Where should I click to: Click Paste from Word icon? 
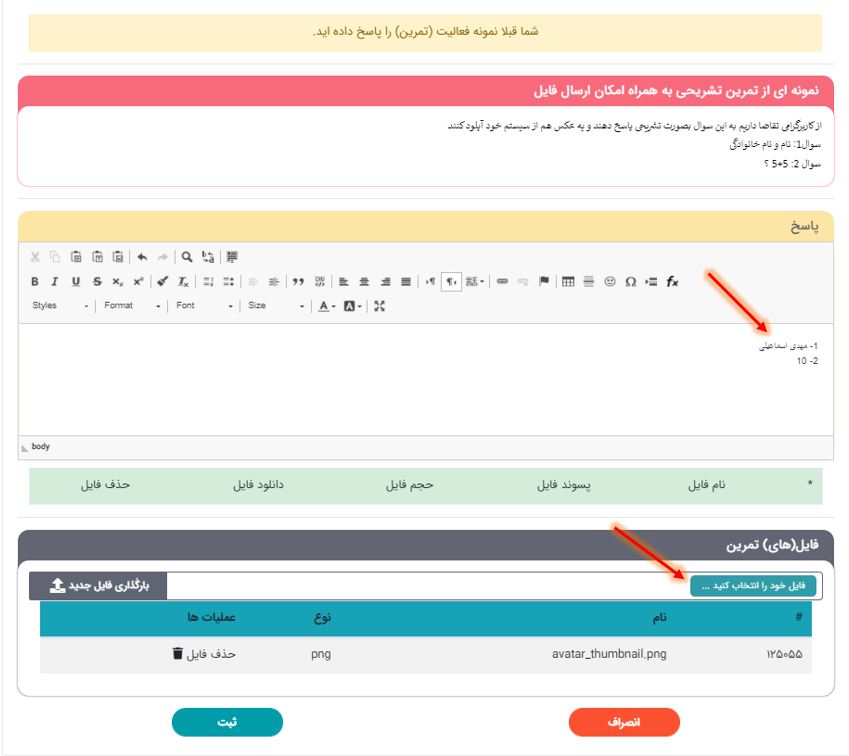click(x=118, y=257)
